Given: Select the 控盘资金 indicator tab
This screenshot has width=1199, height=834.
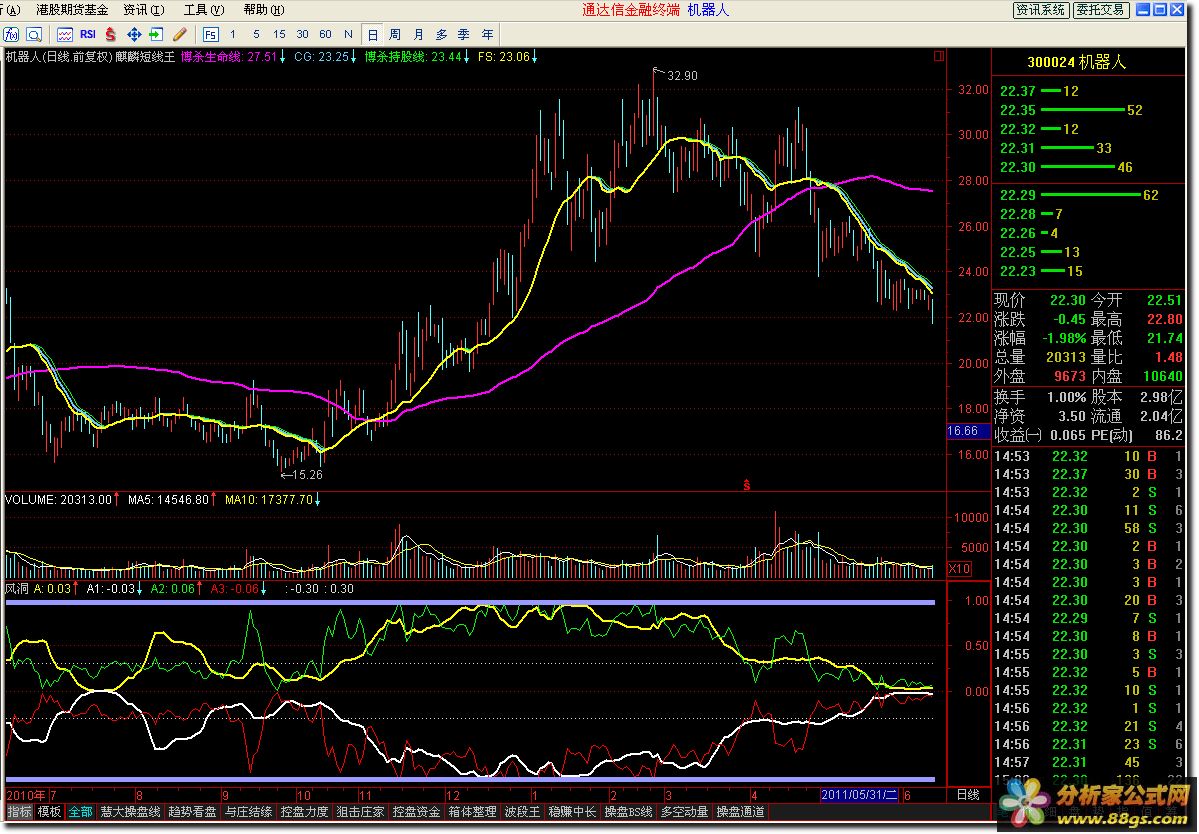Looking at the screenshot, I should click(416, 812).
